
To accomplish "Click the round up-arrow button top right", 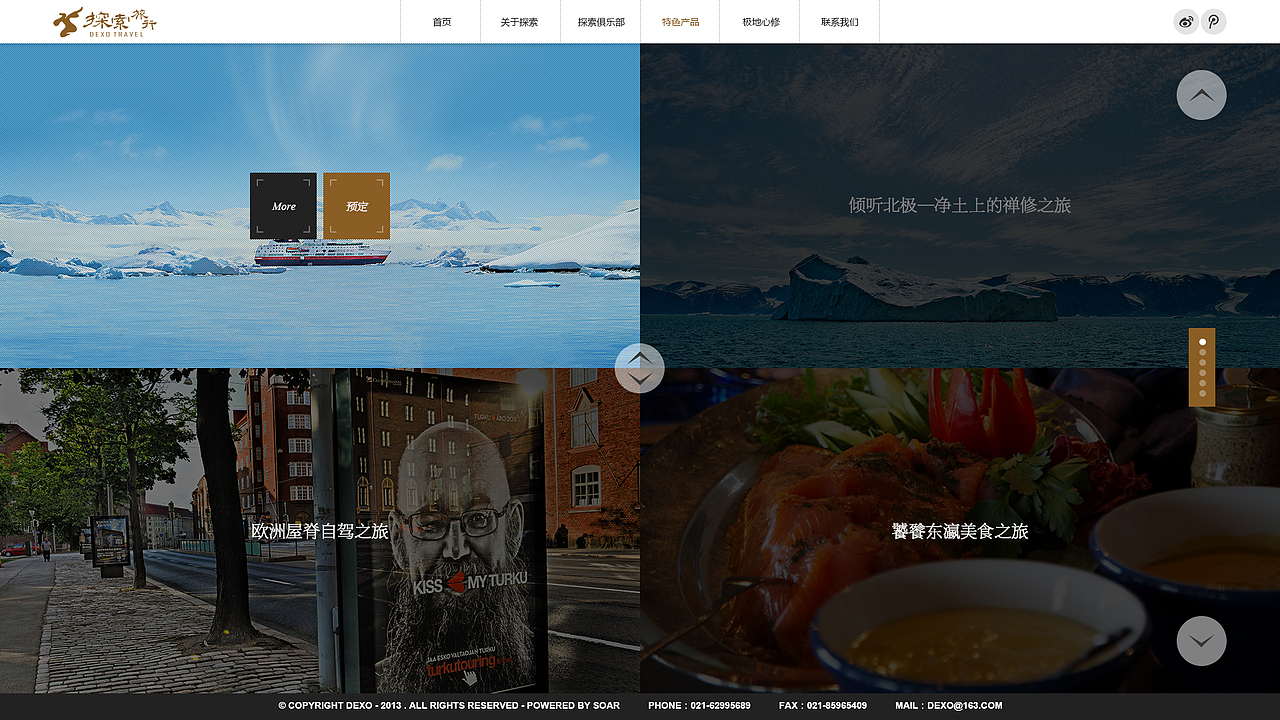I will [x=1202, y=95].
